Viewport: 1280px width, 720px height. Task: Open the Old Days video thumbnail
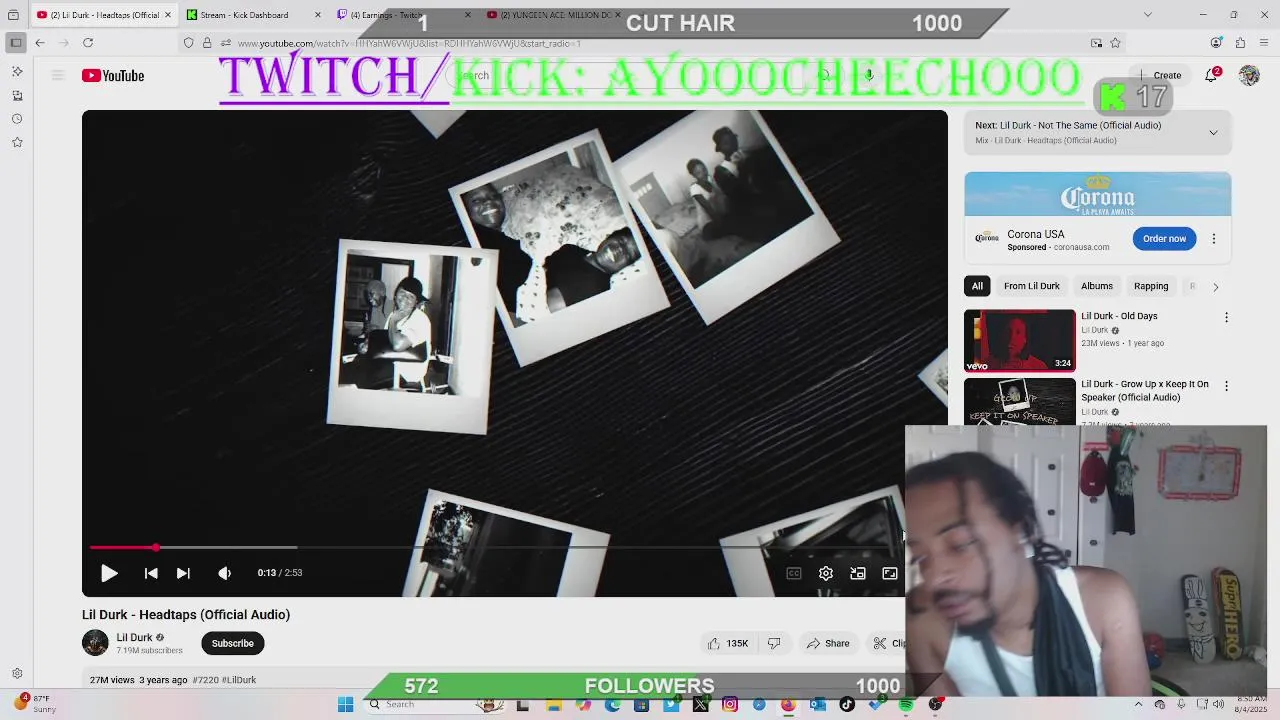point(1019,340)
